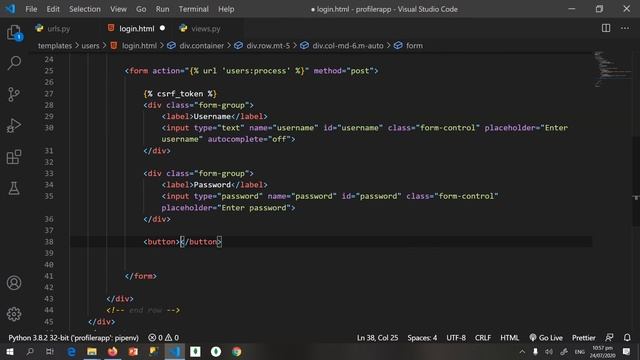The image size is (640, 360).
Task: Open the File menu
Action: (31, 9)
